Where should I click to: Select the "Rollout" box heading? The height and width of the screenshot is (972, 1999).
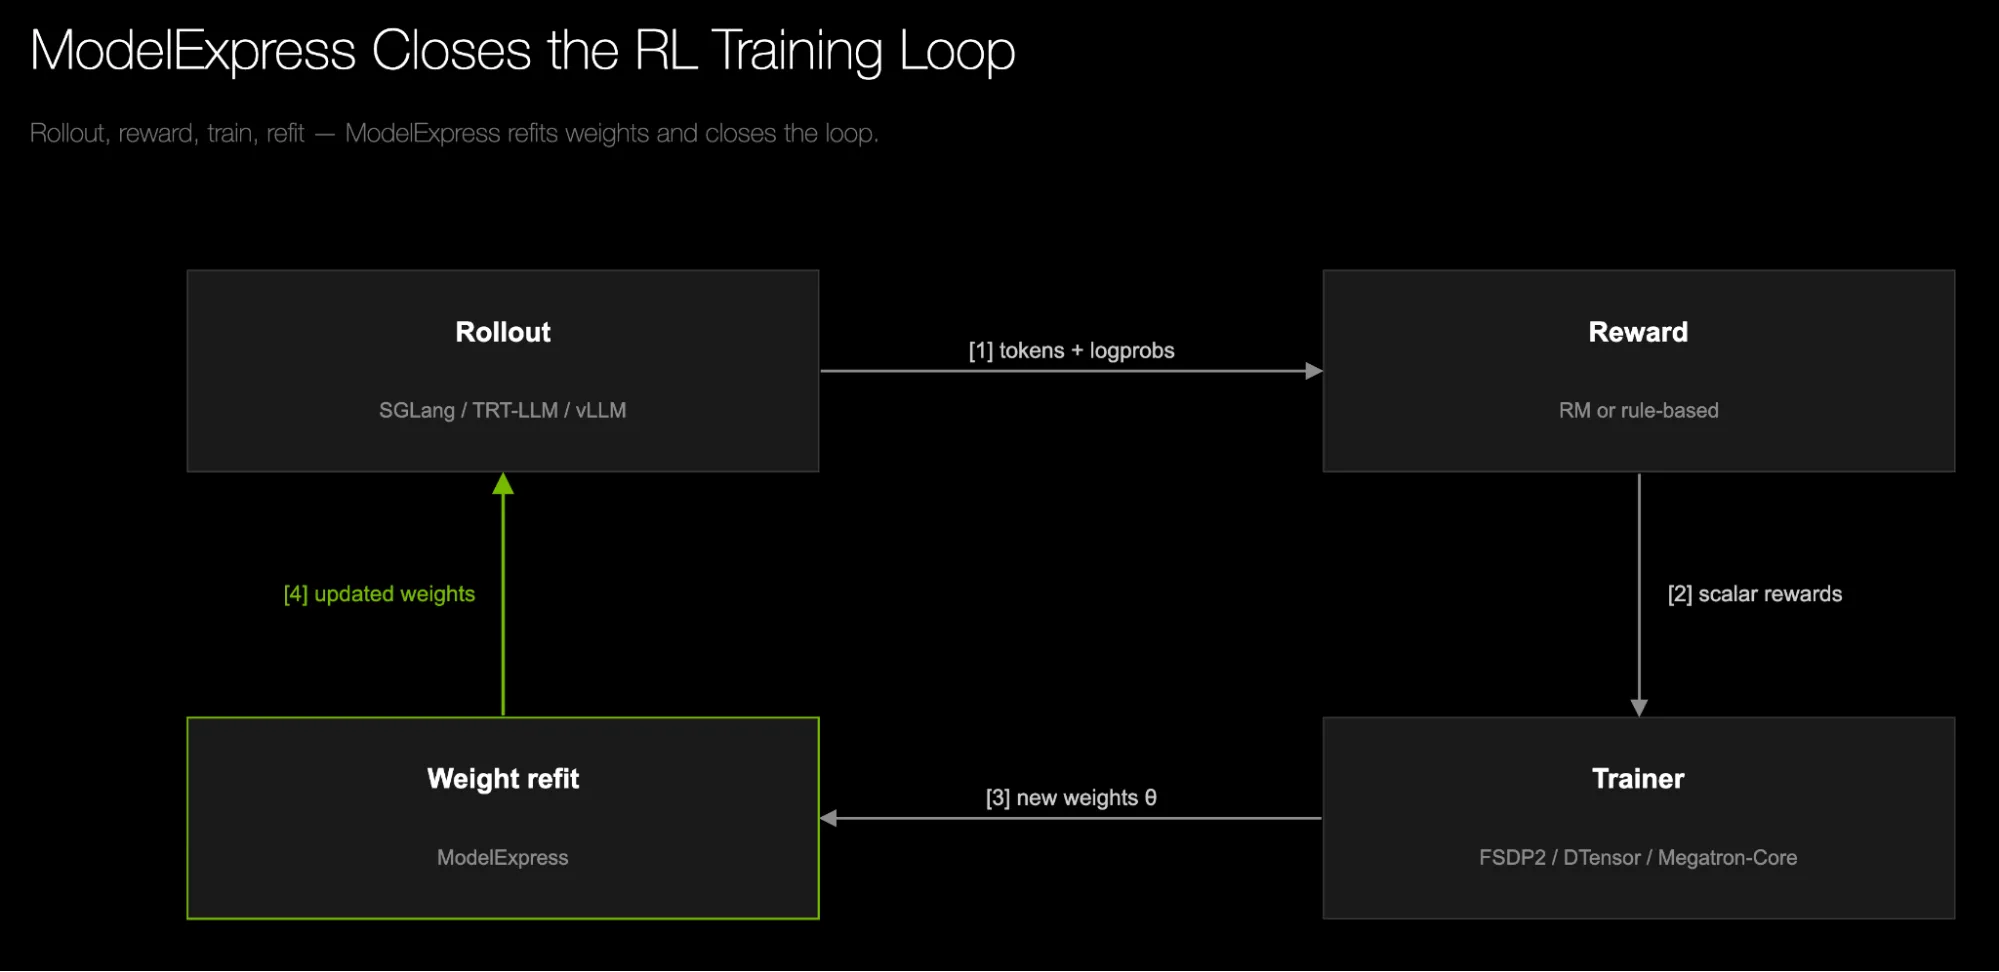pyautogui.click(x=503, y=332)
